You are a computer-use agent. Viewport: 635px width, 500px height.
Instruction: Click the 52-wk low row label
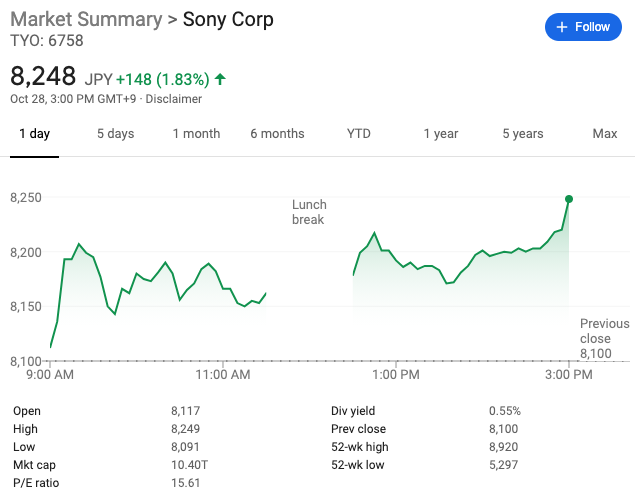[x=358, y=465]
